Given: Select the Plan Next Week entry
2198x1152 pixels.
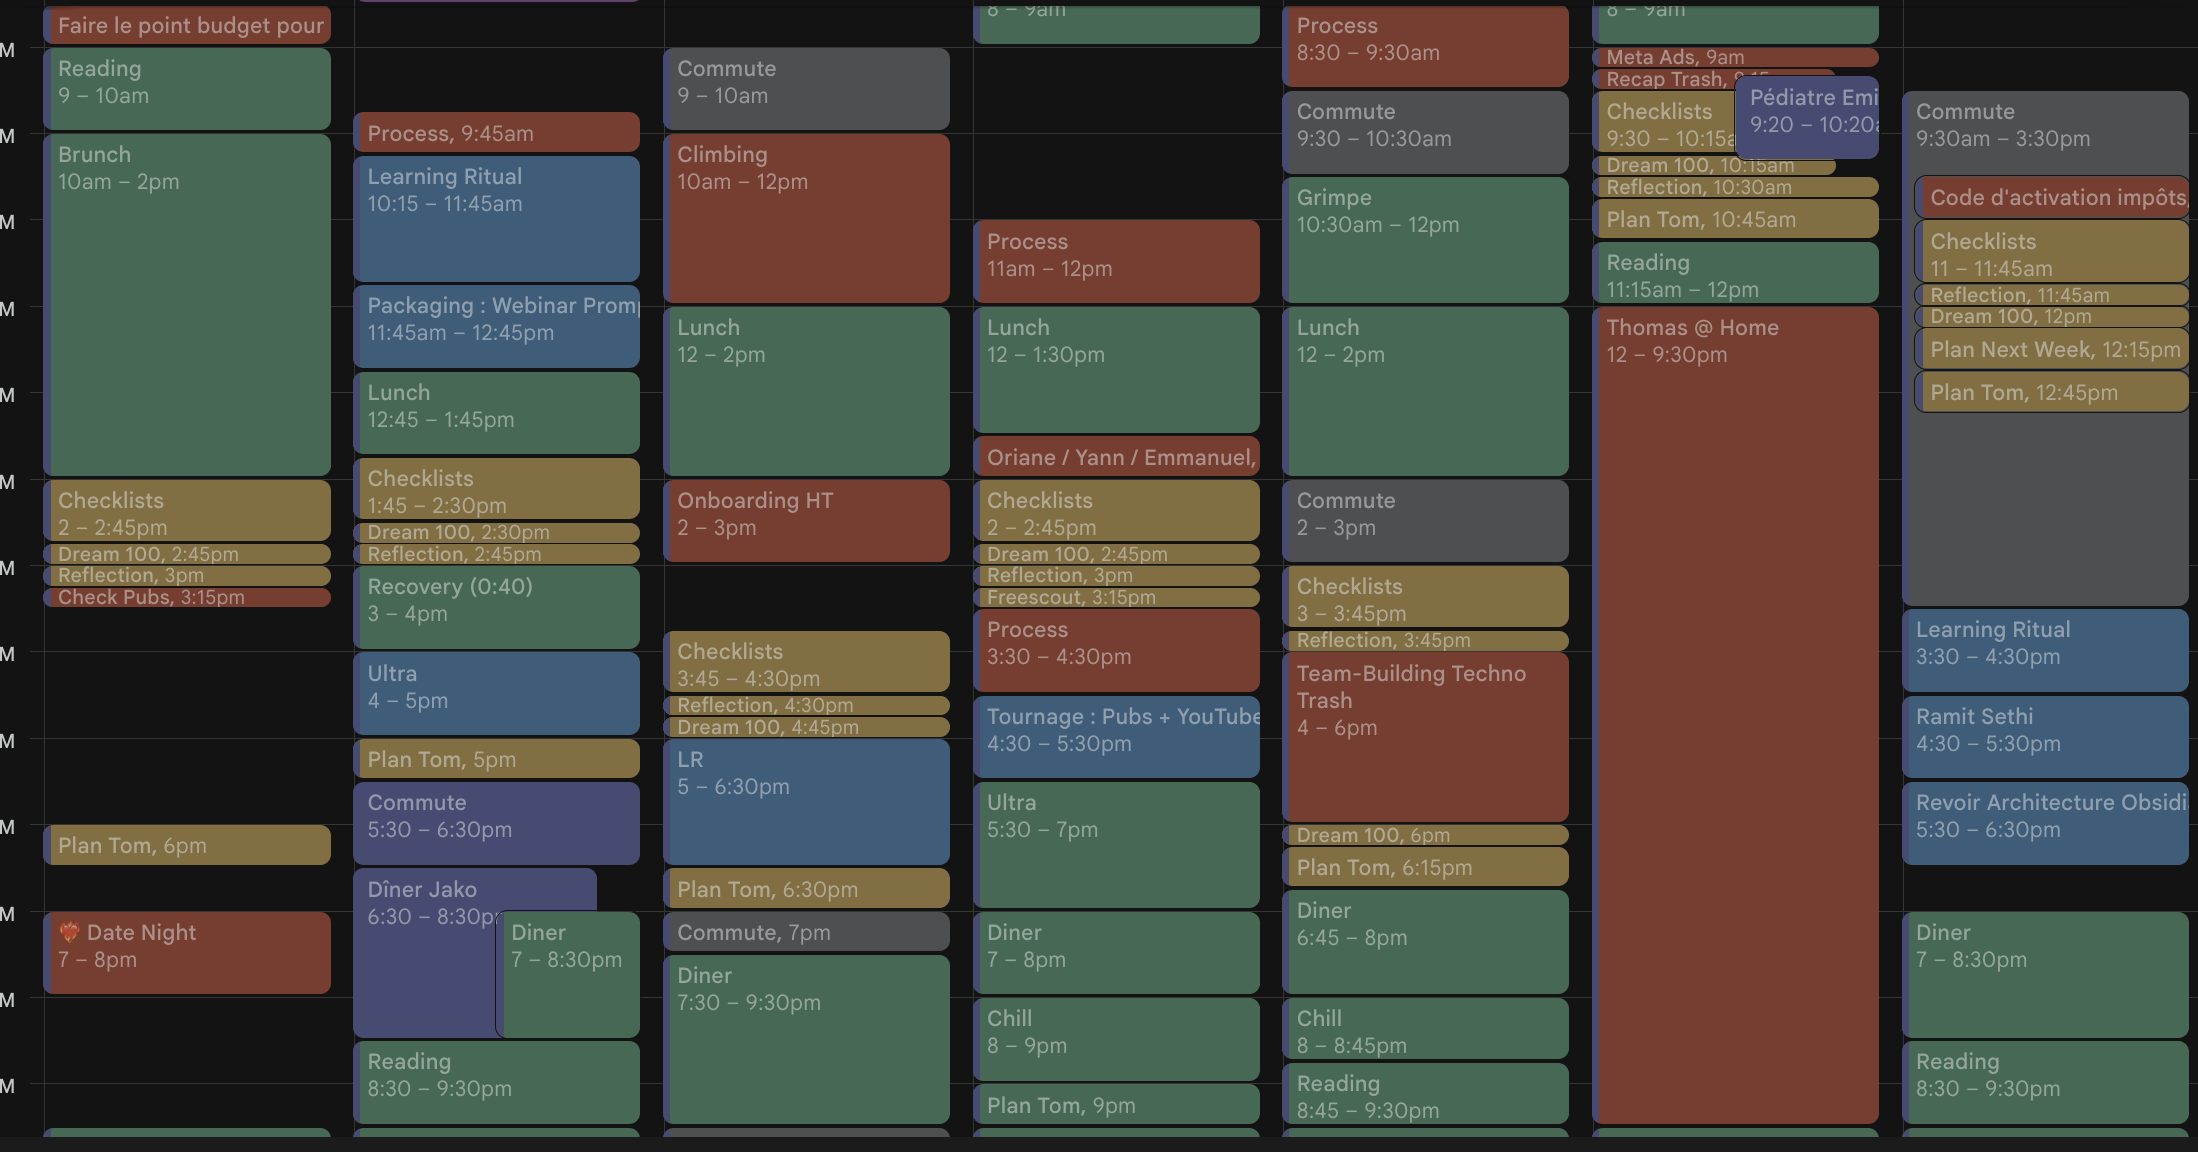Looking at the screenshot, I should (x=2052, y=350).
